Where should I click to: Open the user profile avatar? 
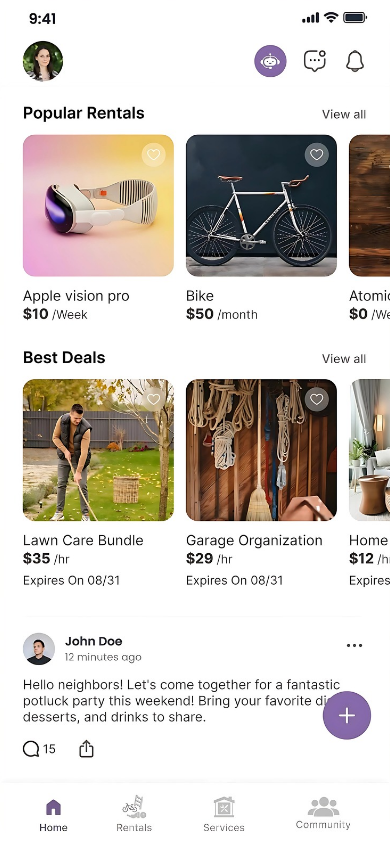click(x=43, y=61)
